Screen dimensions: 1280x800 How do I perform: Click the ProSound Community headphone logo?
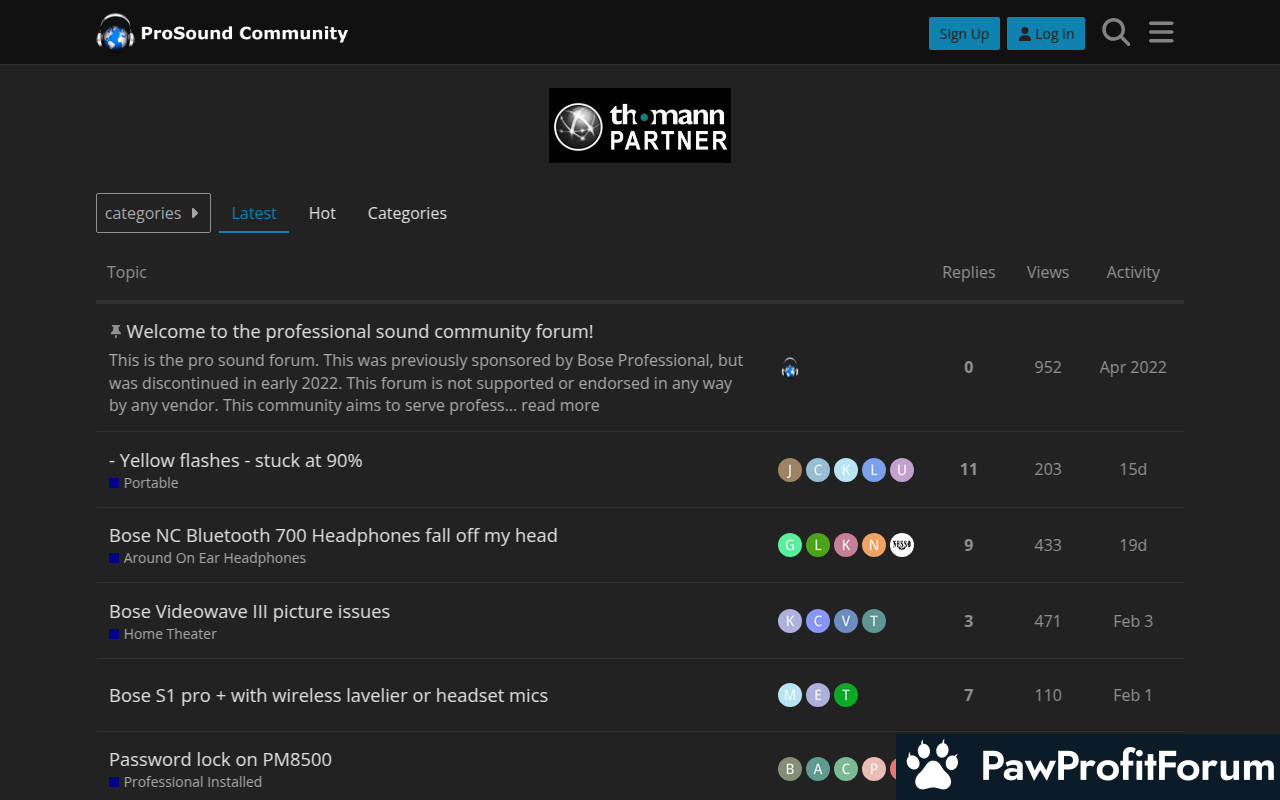(116, 33)
